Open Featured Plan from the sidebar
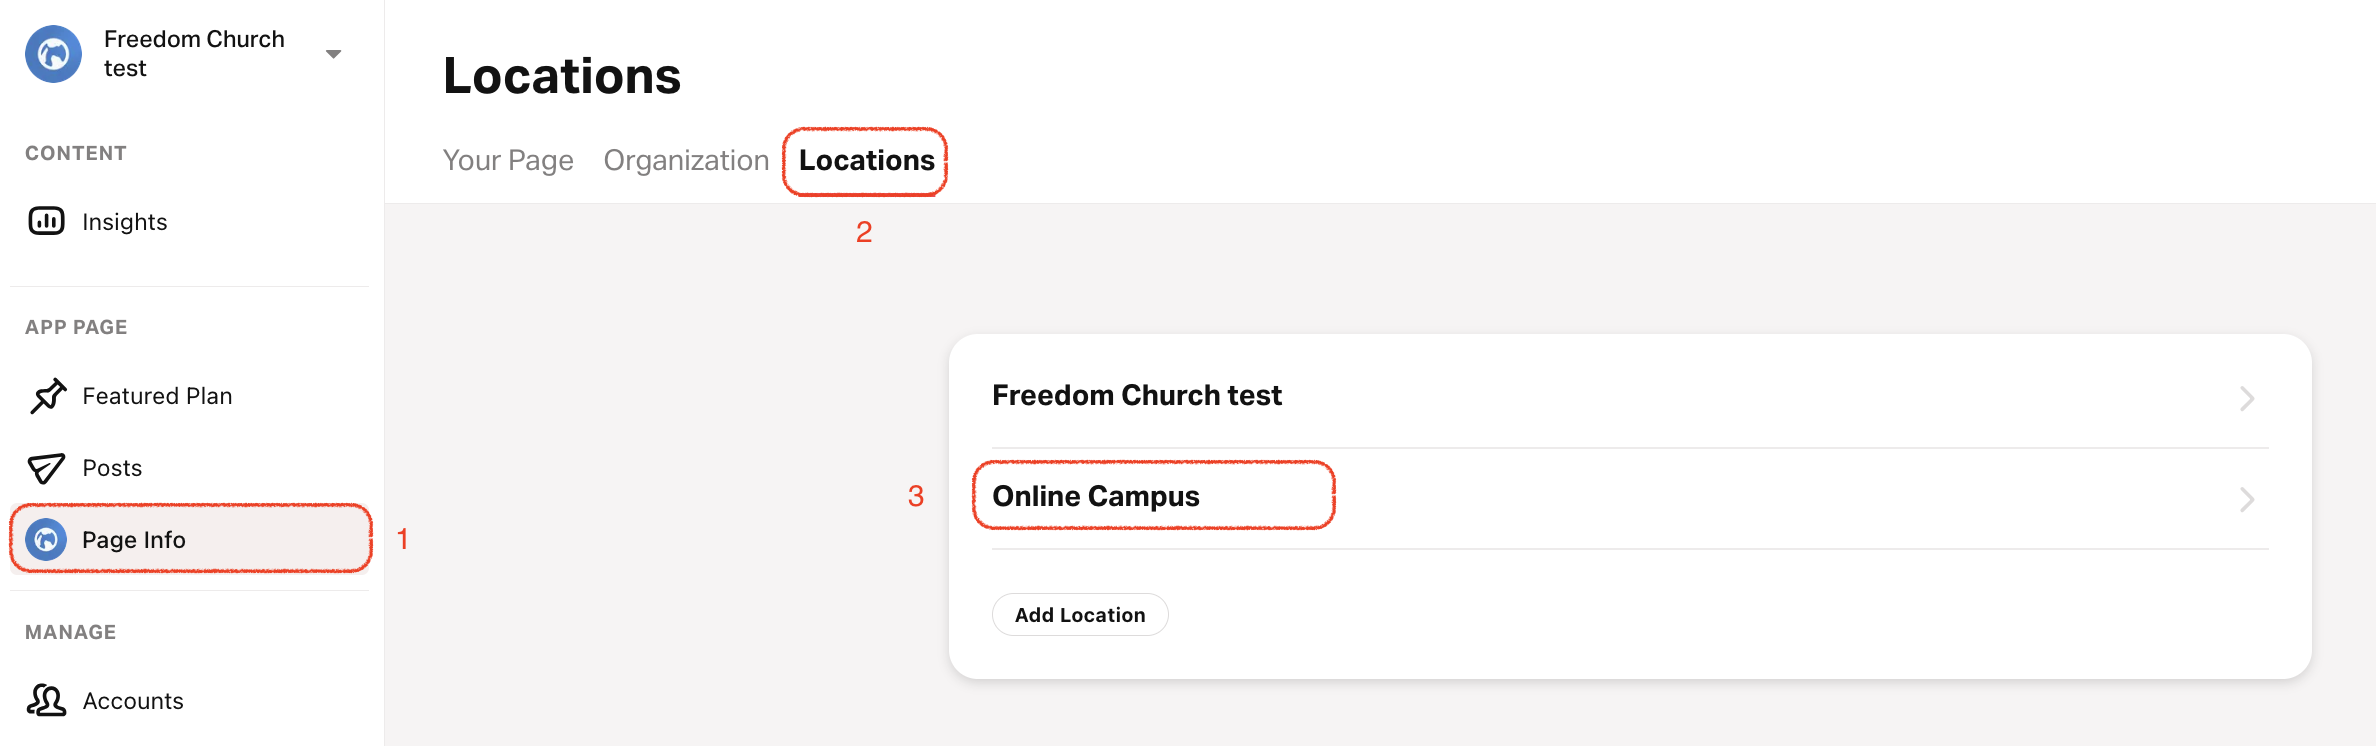Viewport: 2376px width, 746px height. point(157,396)
